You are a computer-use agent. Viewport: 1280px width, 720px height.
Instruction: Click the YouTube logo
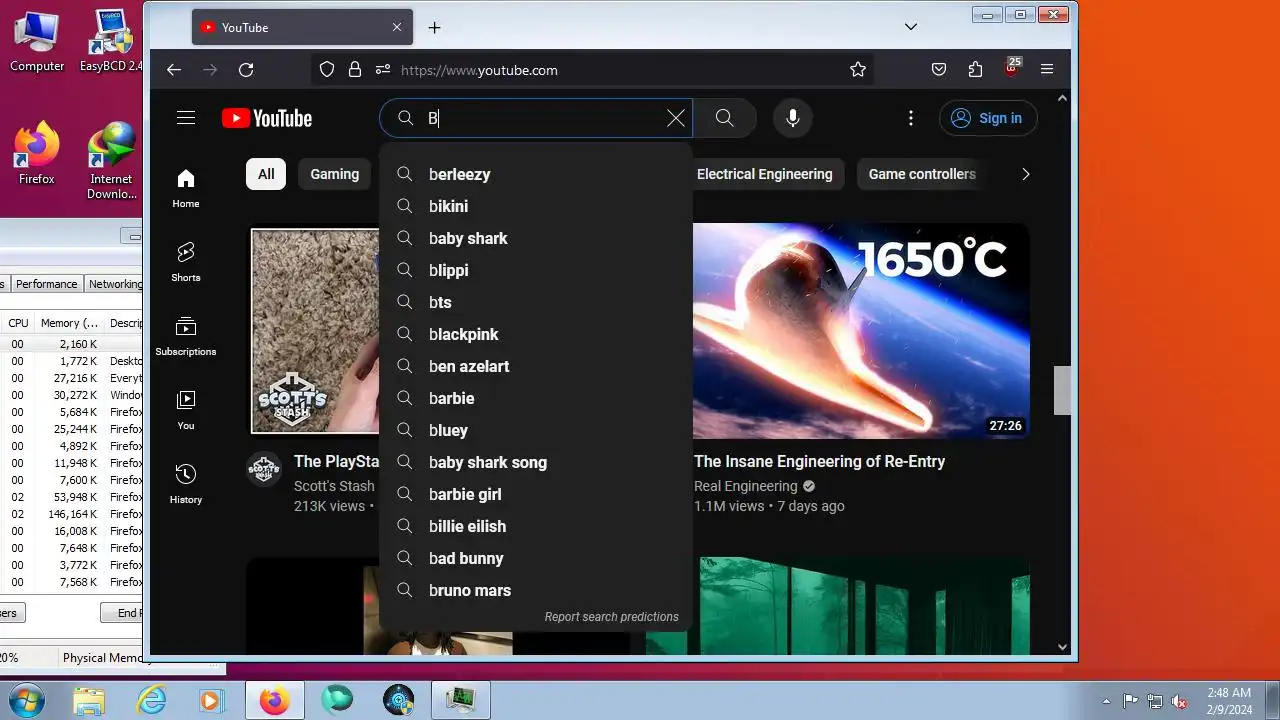tap(267, 118)
